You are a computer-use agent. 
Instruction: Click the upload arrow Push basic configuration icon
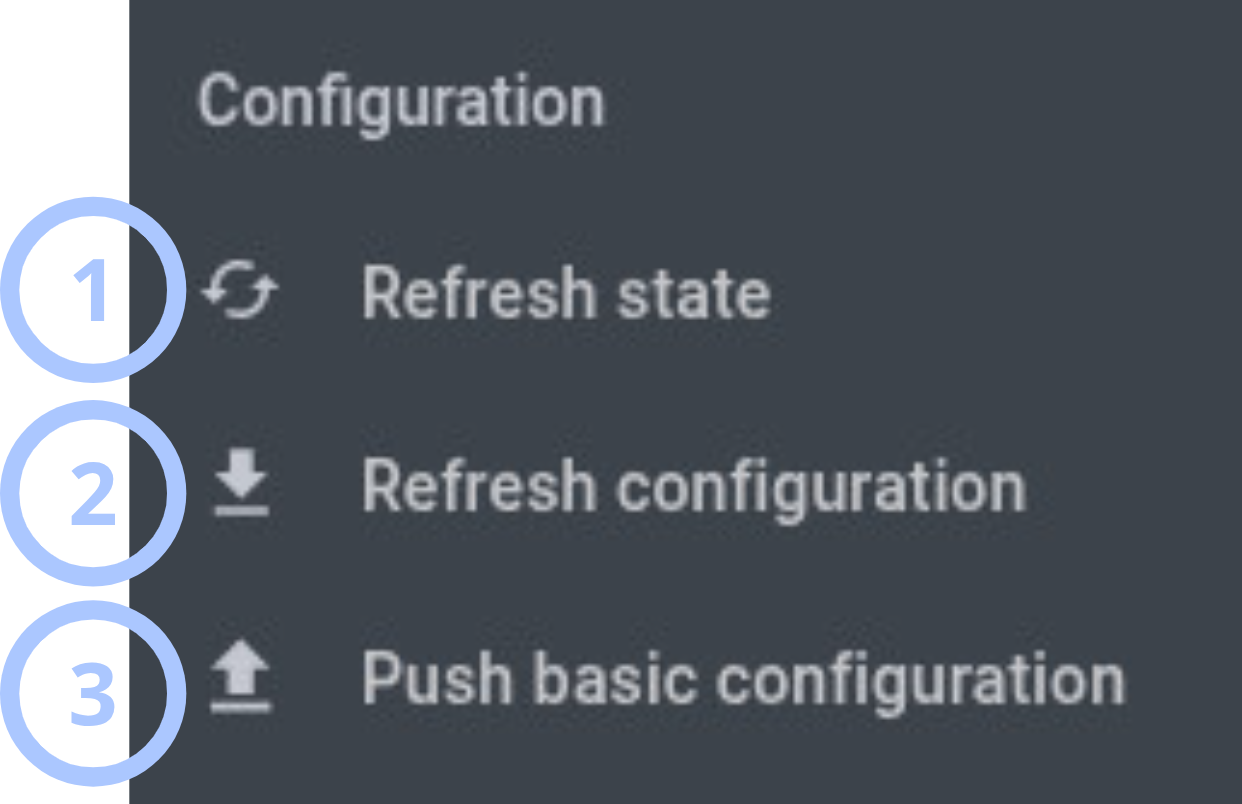point(240,679)
